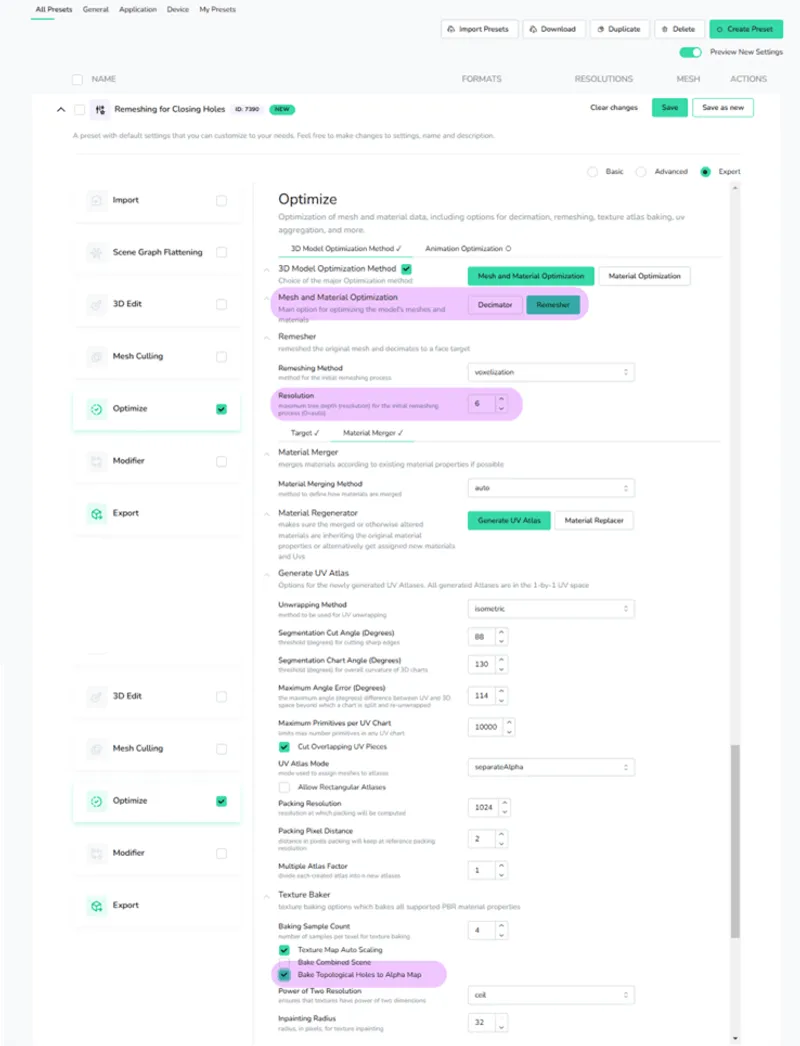The width and height of the screenshot is (800, 1046).
Task: Click the first Mesh Culling step icon
Action: pos(97,356)
